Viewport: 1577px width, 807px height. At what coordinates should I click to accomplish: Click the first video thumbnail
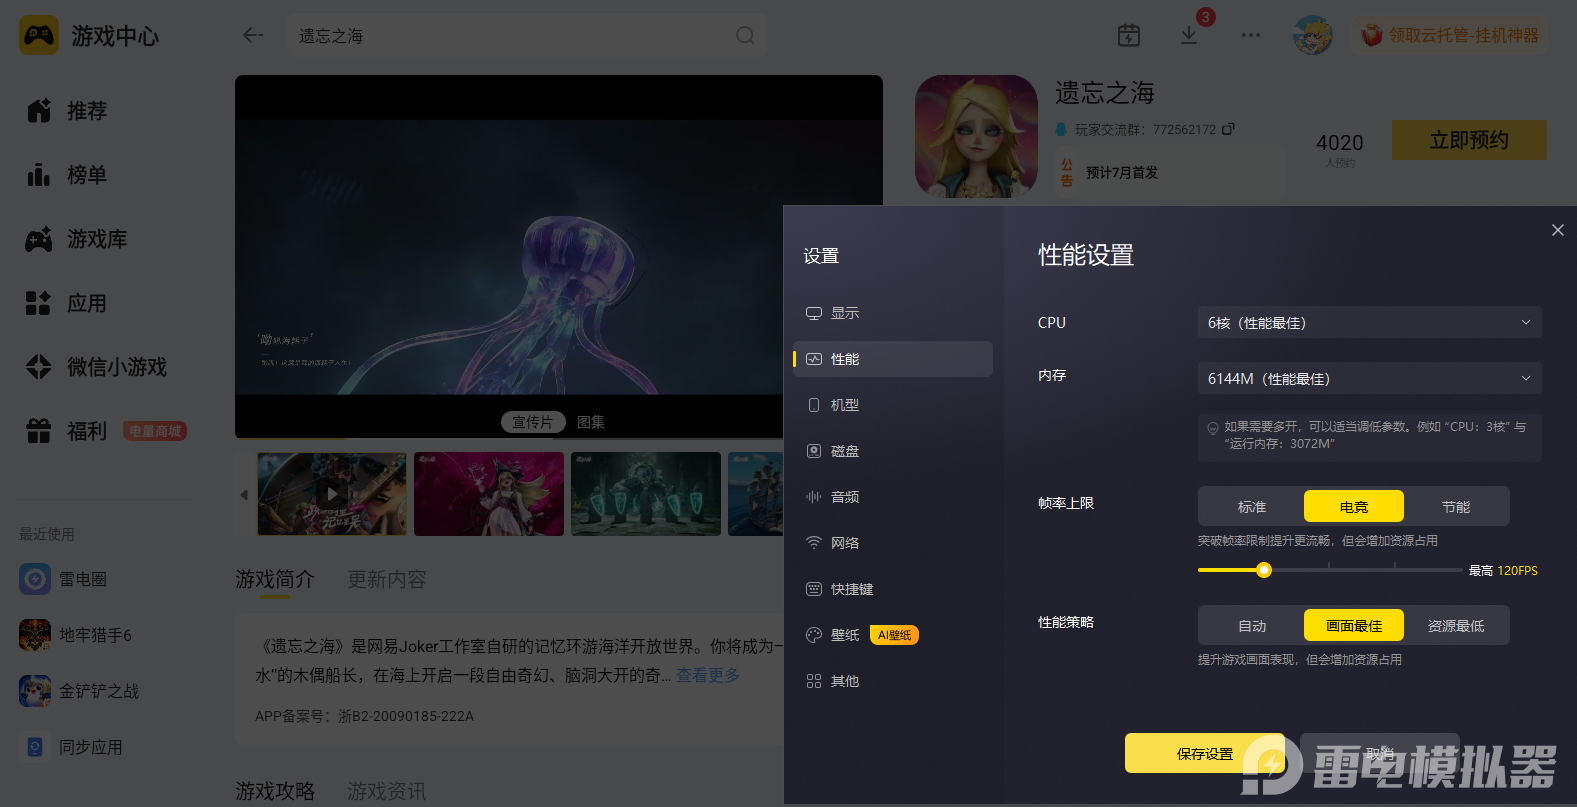(x=332, y=494)
